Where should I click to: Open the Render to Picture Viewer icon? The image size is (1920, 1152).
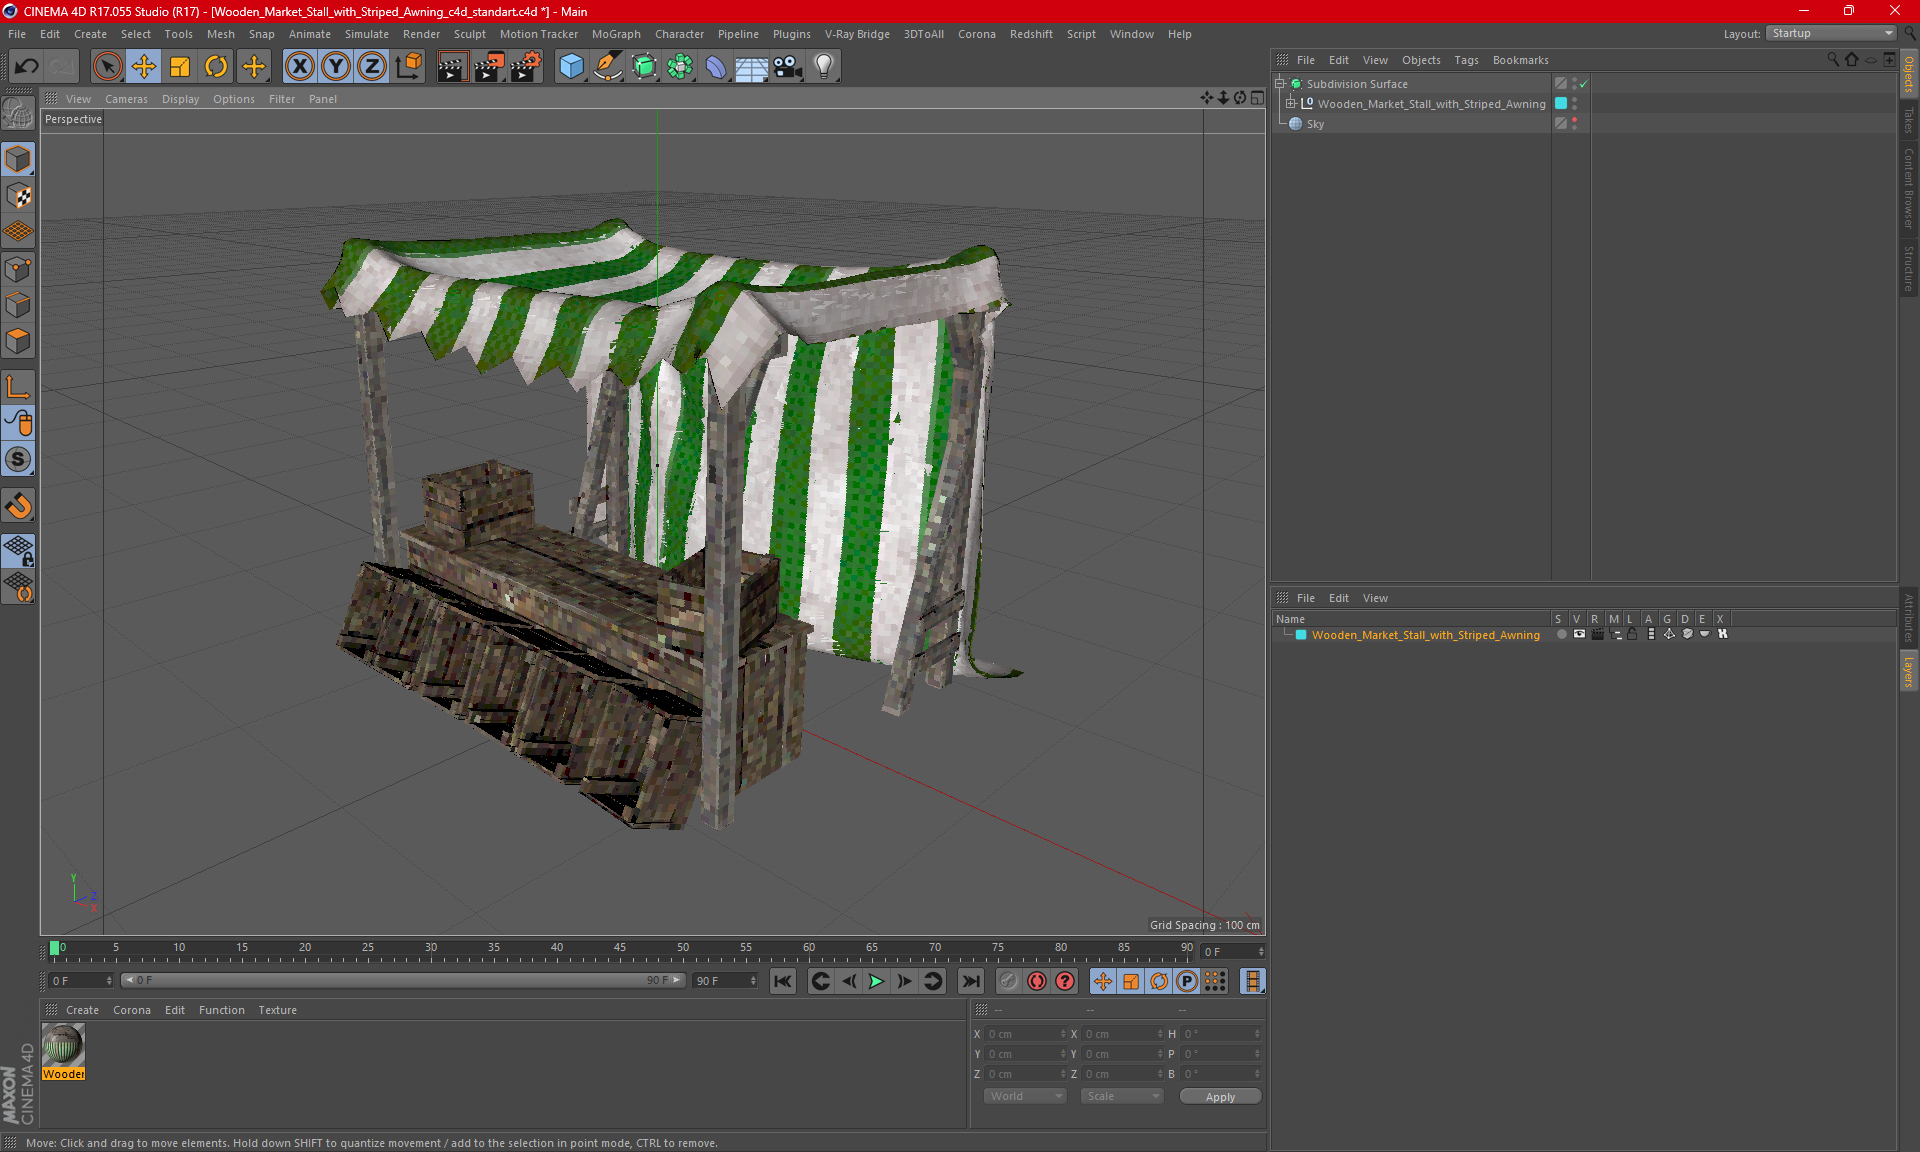[489, 67]
